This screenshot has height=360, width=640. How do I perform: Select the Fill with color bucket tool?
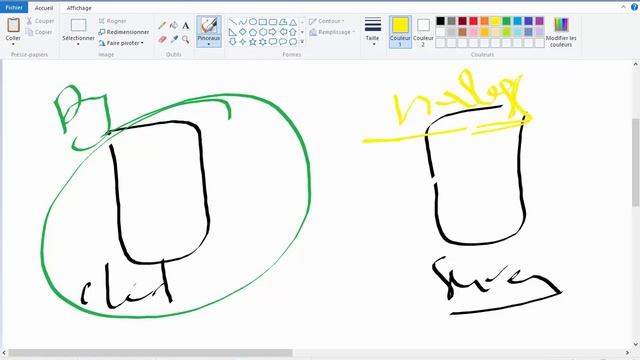point(174,26)
